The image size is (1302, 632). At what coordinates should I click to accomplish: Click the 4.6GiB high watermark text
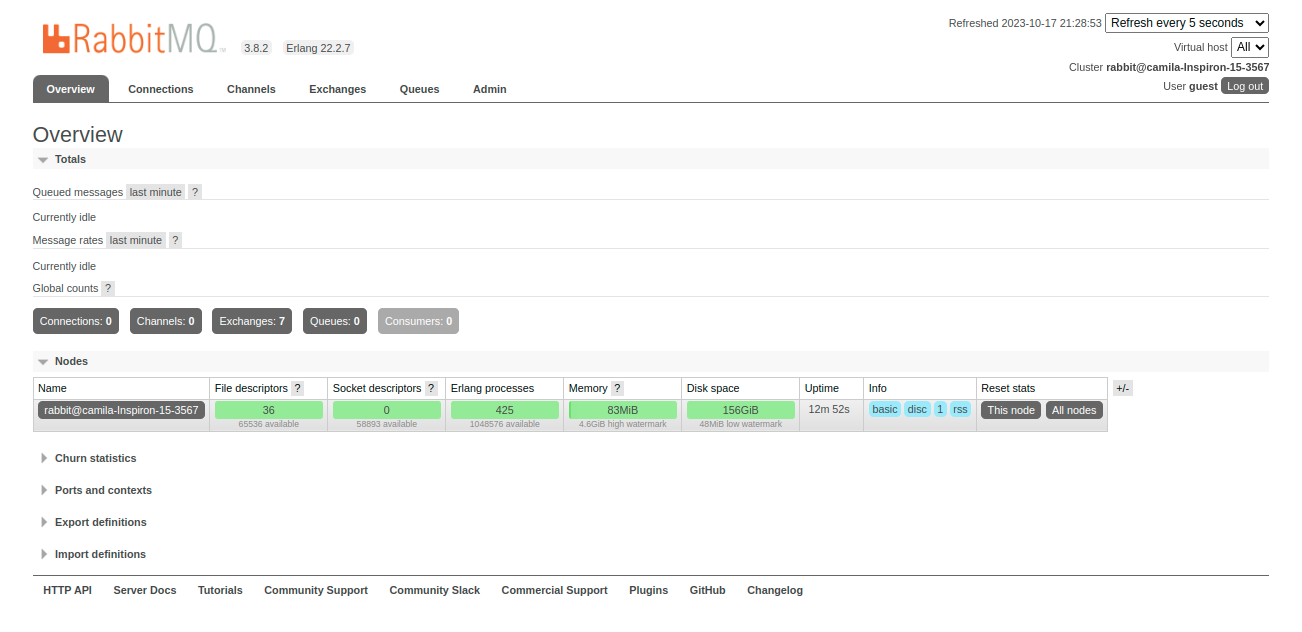(623, 424)
